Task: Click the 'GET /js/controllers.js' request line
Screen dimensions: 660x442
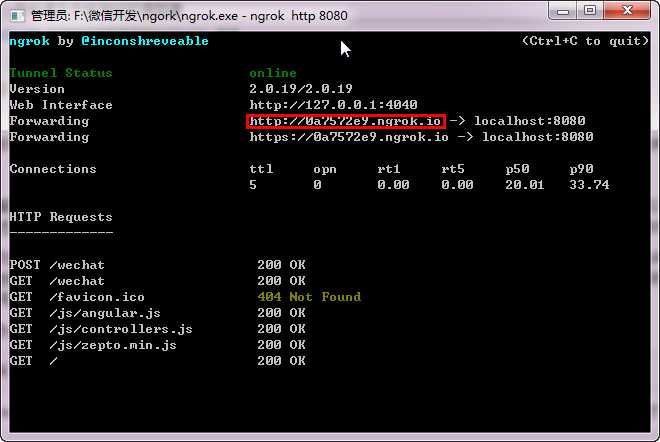Action: point(101,329)
